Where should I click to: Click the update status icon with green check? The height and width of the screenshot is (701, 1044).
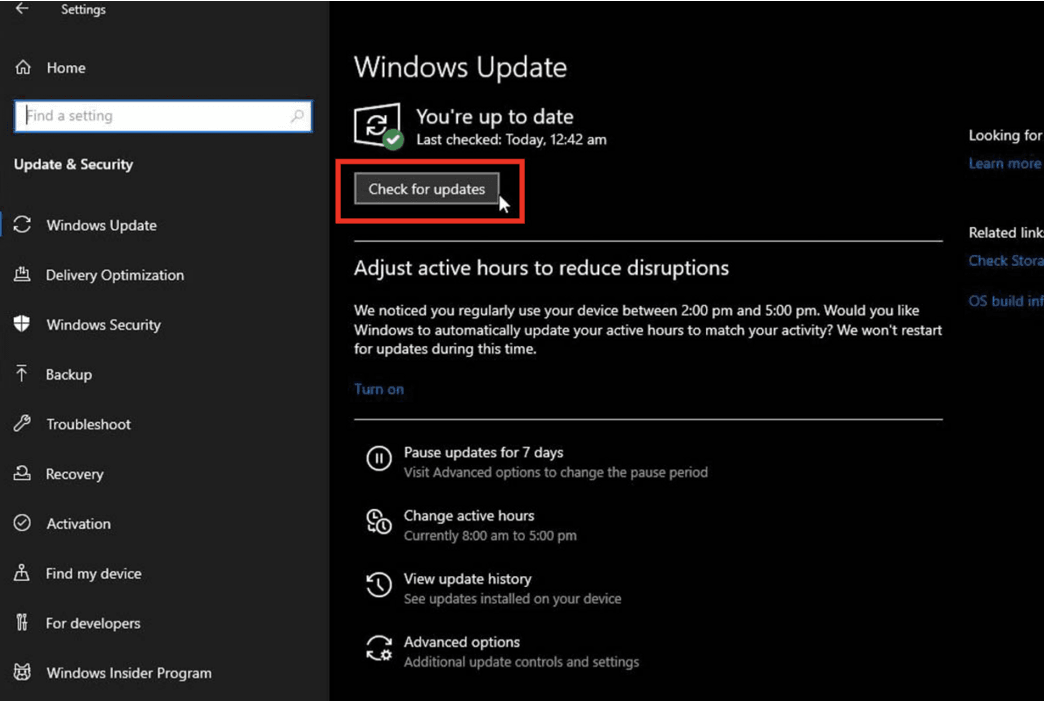click(x=378, y=126)
